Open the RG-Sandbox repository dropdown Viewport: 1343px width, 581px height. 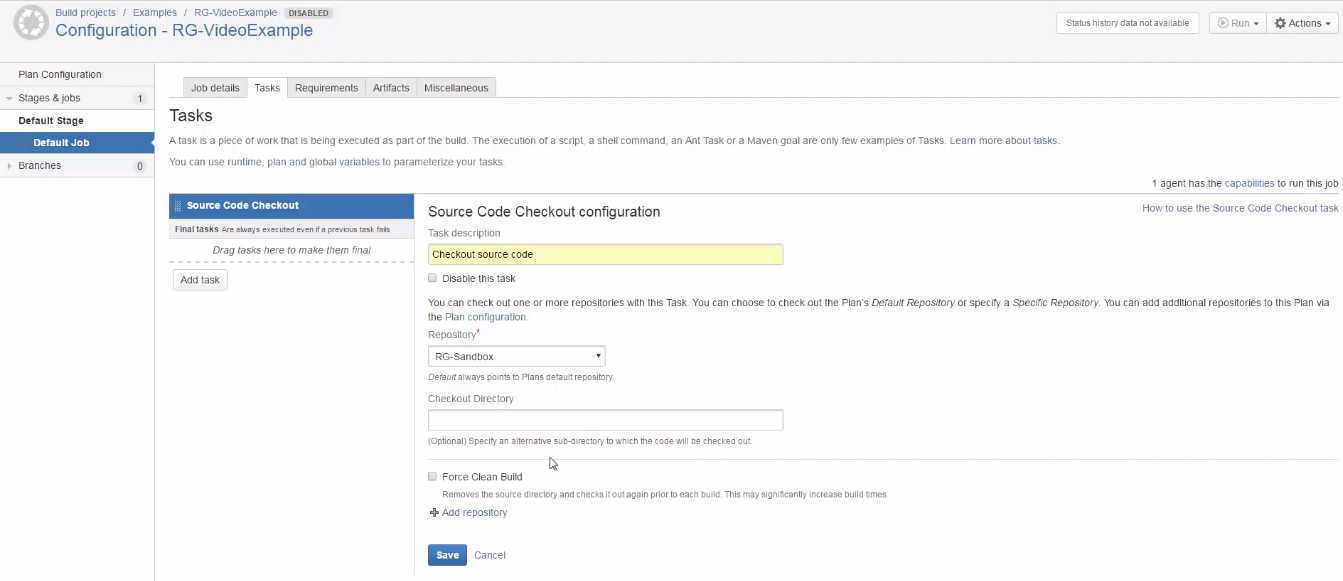point(516,356)
